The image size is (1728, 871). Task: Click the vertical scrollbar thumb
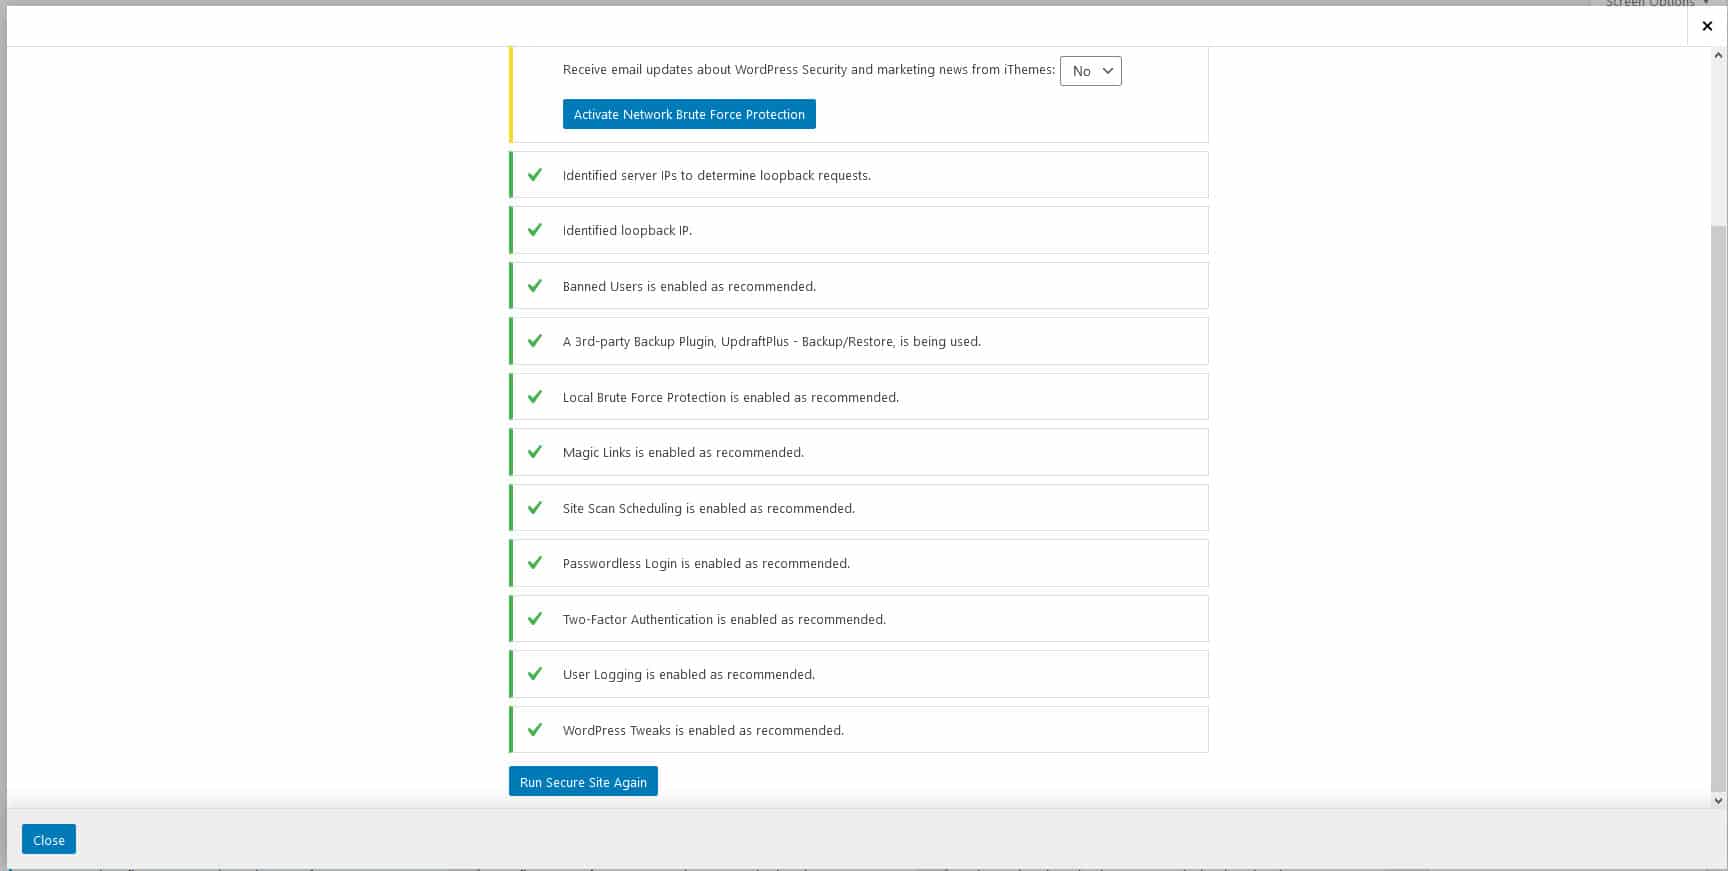pos(1718,500)
